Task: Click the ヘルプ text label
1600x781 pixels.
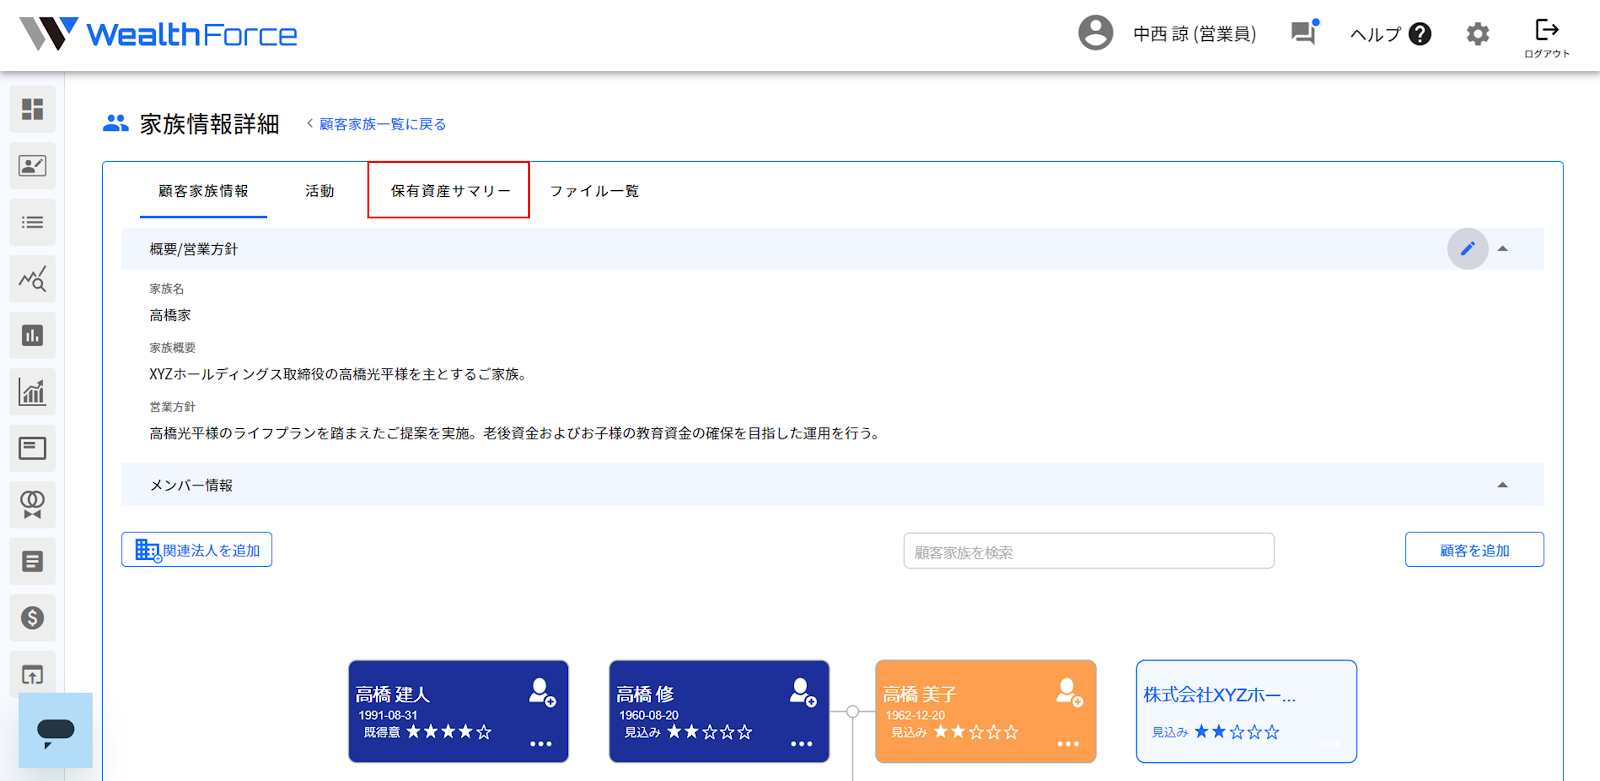Action: click(x=1376, y=34)
